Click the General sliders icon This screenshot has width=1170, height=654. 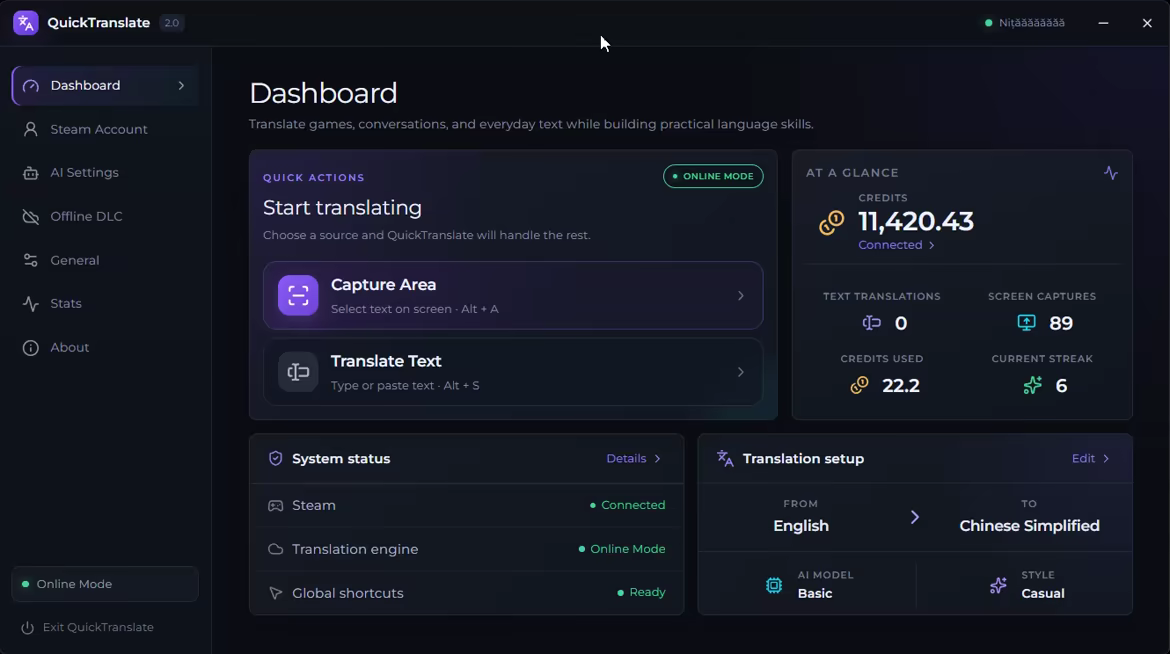(x=31, y=261)
